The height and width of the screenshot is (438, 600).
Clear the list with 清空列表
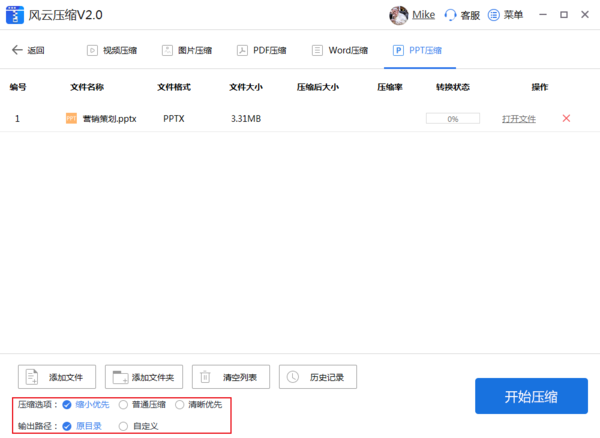click(x=231, y=377)
